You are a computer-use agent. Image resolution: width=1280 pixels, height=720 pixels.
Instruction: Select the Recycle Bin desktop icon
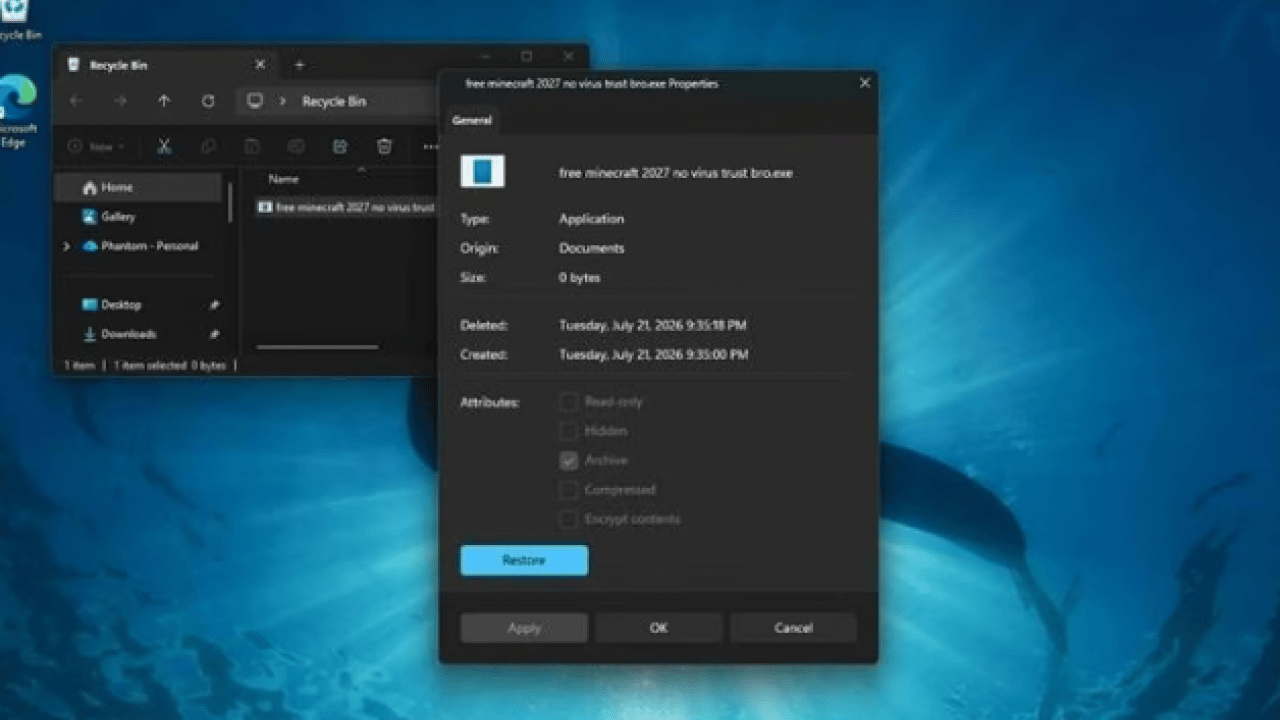click(18, 20)
